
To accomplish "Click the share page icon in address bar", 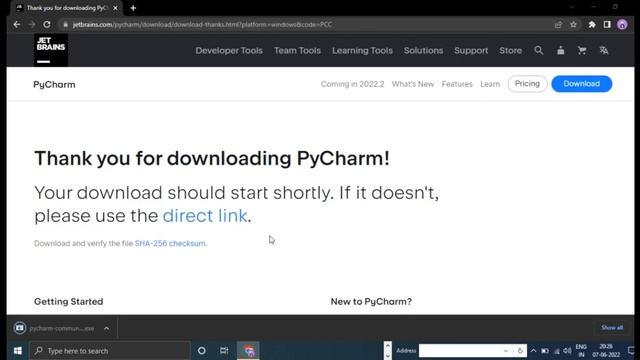I will coord(558,24).
